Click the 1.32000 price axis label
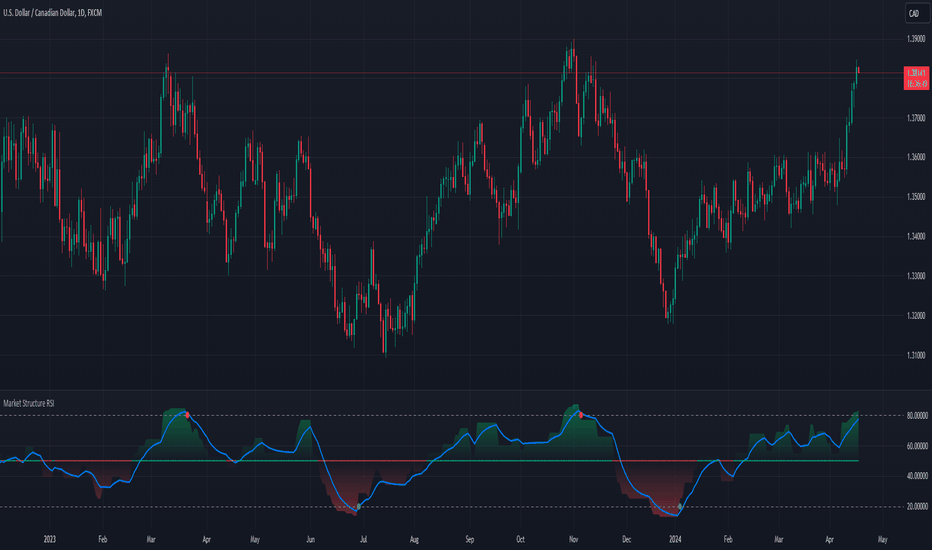932x550 pixels. coord(916,315)
